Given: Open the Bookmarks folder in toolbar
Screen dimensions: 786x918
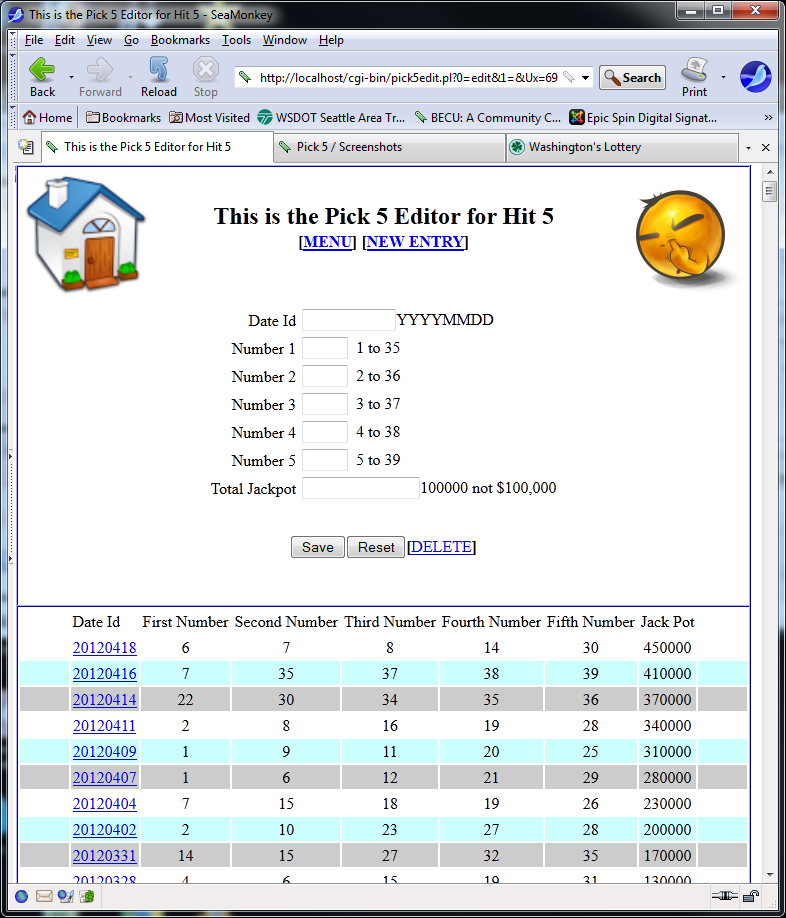Looking at the screenshot, I should click(123, 118).
